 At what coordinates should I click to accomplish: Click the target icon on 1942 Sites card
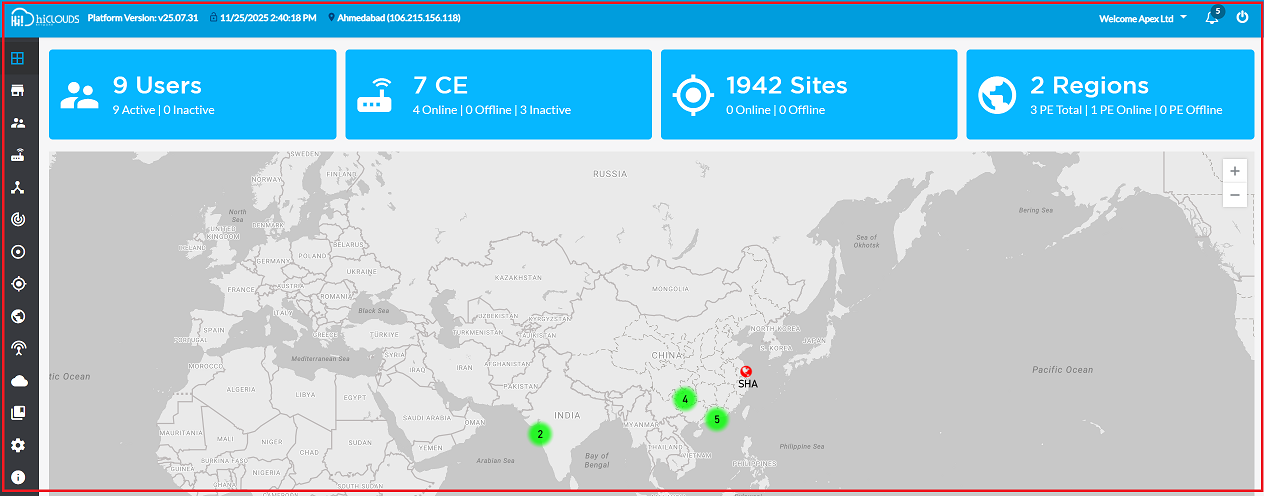coord(692,96)
